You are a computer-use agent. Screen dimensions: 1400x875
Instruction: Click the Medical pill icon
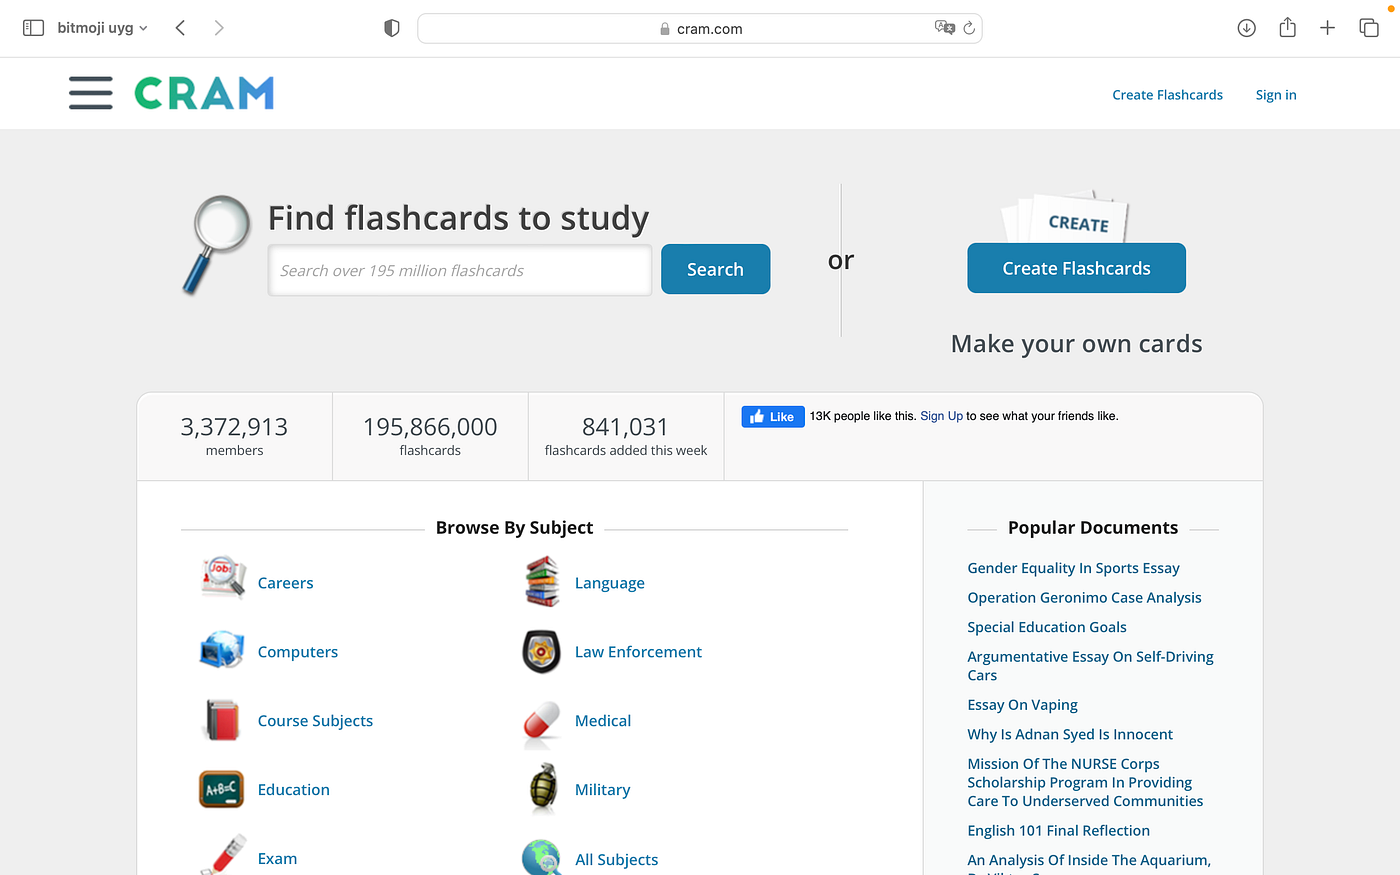pyautogui.click(x=542, y=723)
